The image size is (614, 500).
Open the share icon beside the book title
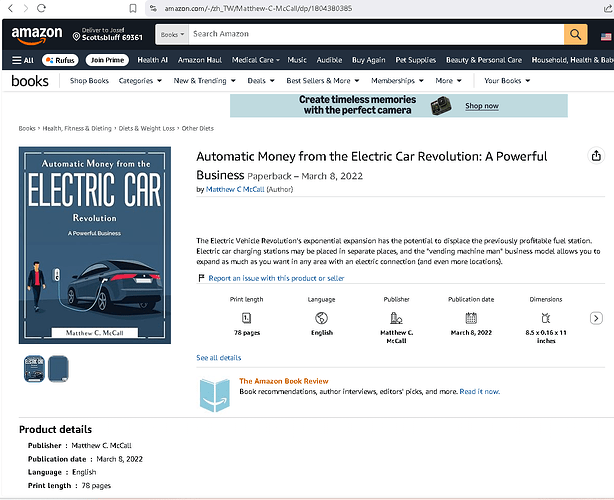pyautogui.click(x=596, y=156)
